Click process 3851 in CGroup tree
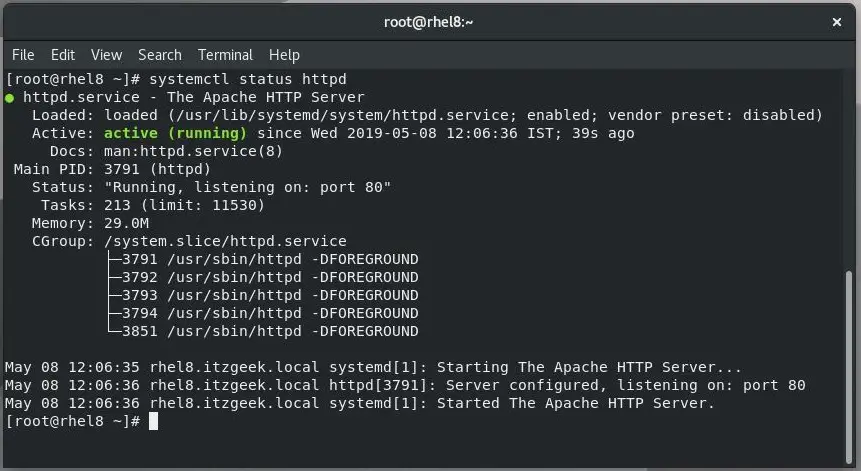This screenshot has height=471, width=861. tap(270, 332)
